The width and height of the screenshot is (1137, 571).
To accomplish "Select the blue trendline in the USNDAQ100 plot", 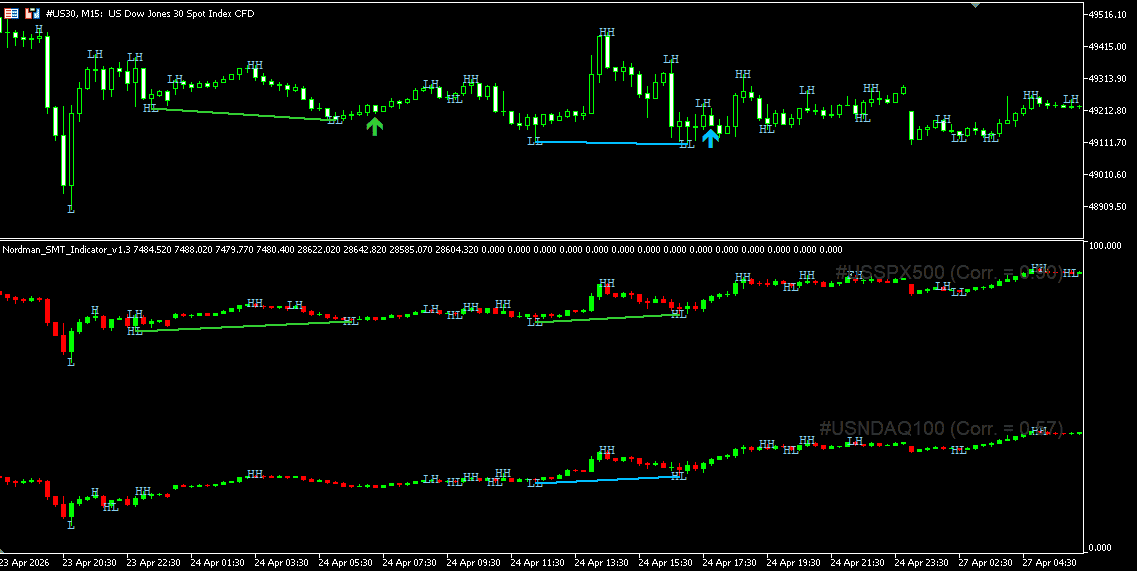I will tap(608, 480).
